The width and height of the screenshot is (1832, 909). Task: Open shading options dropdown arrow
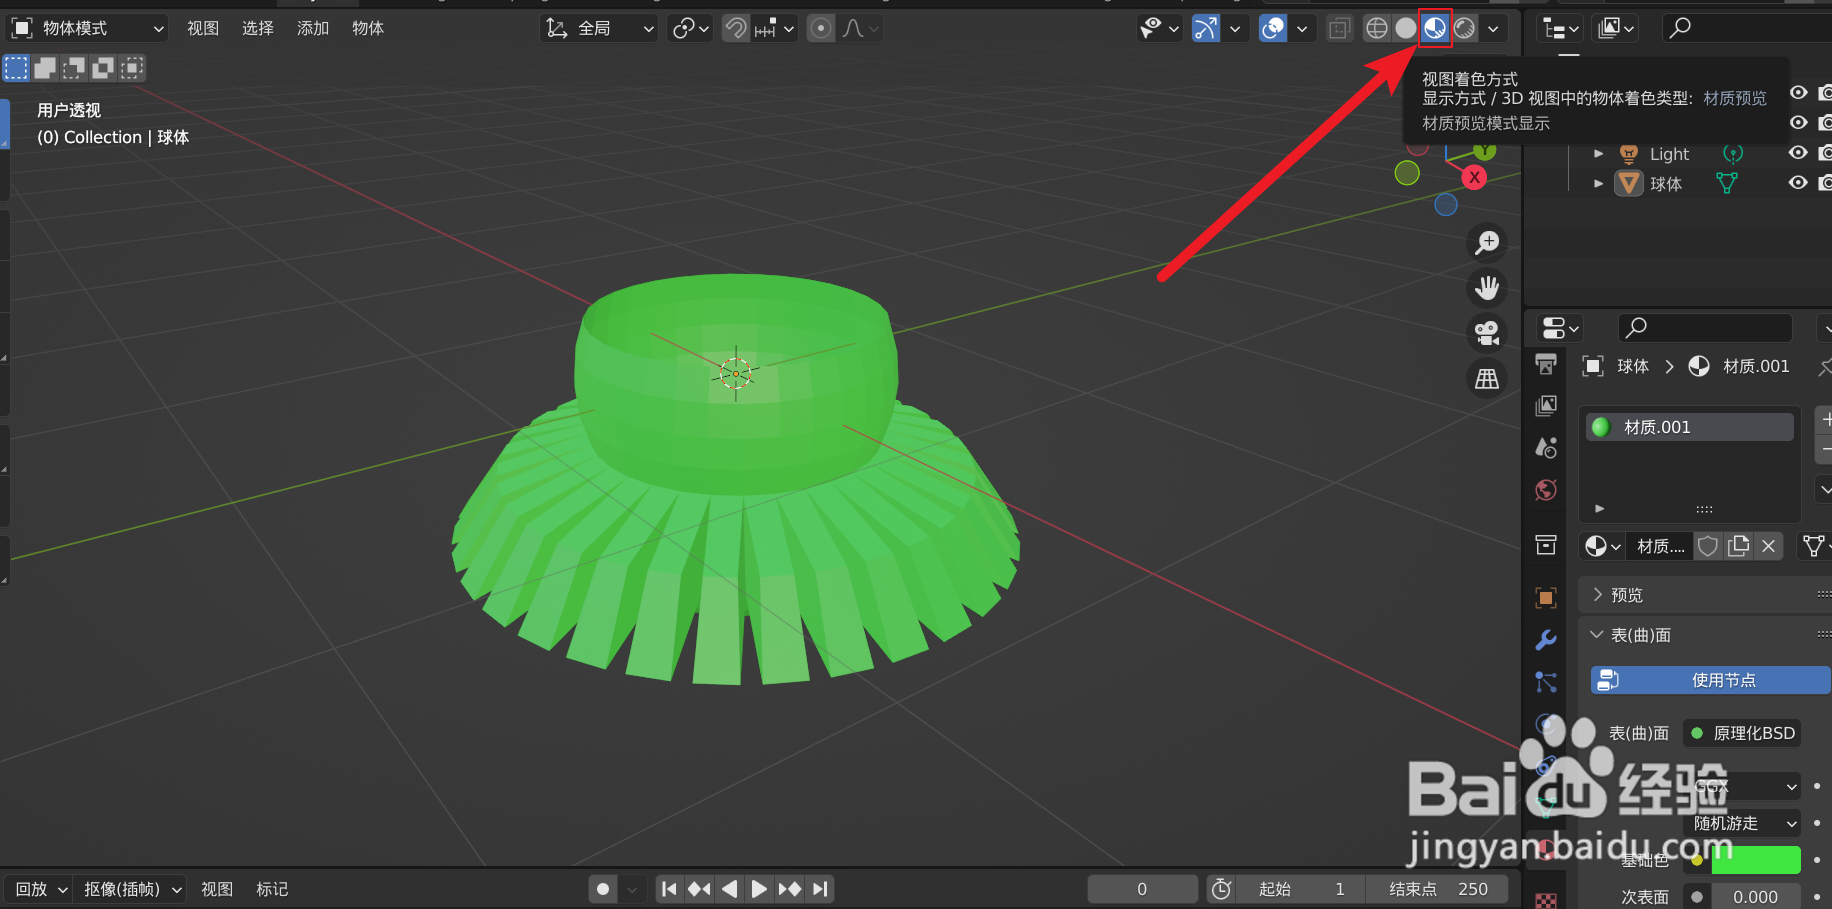1493,28
